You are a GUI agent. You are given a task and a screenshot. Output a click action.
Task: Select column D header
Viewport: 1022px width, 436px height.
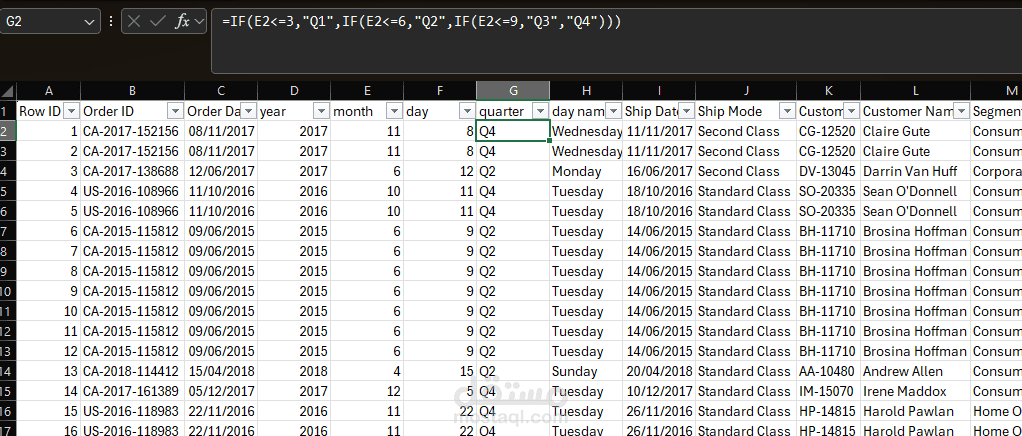tap(294, 91)
